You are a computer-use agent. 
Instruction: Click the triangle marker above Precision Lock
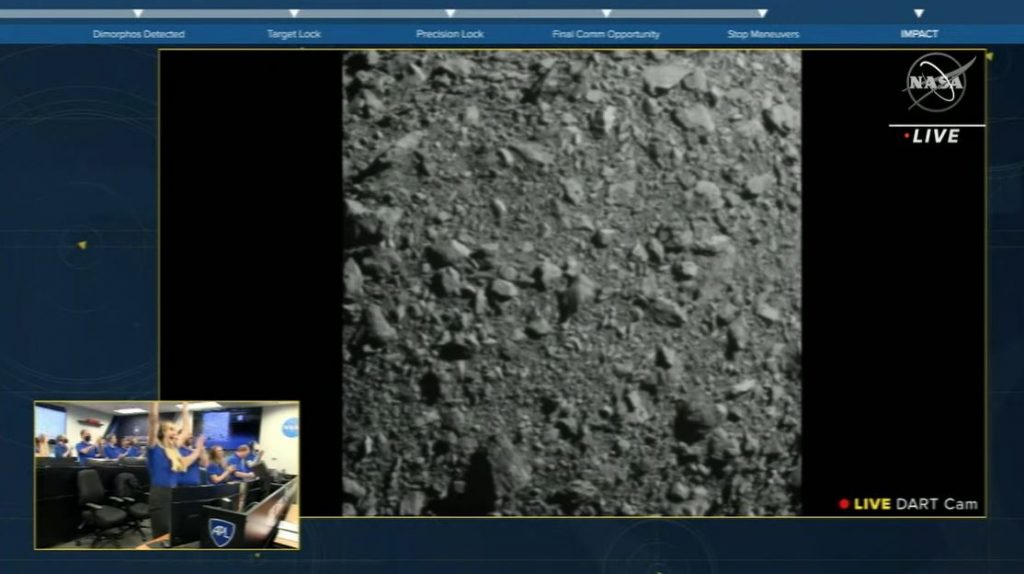tap(450, 14)
